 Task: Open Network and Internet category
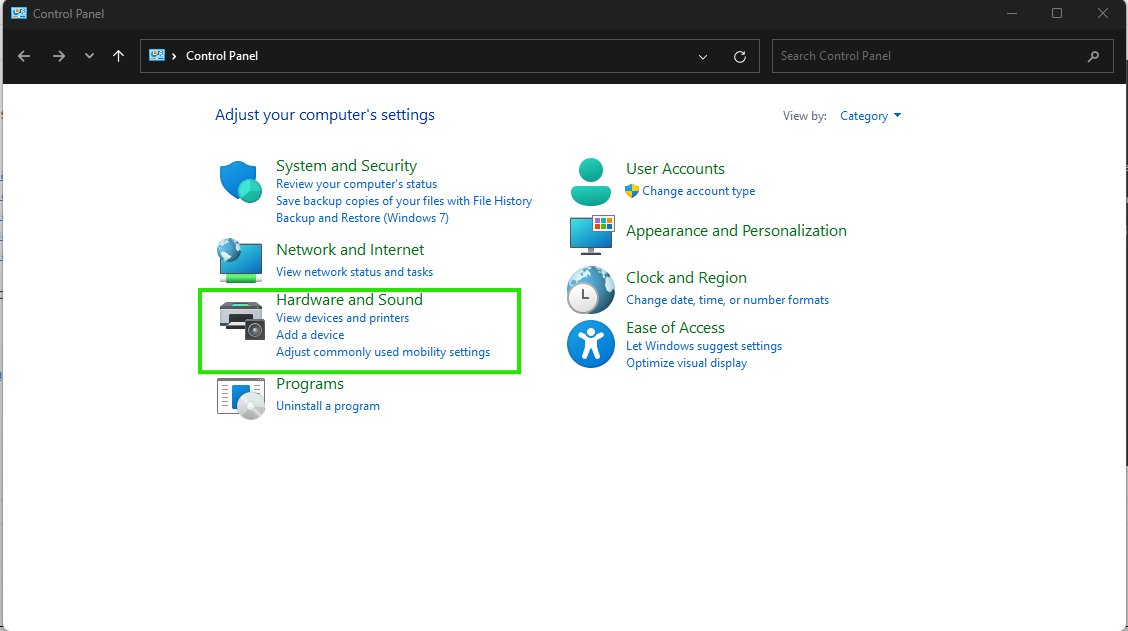[x=350, y=250]
